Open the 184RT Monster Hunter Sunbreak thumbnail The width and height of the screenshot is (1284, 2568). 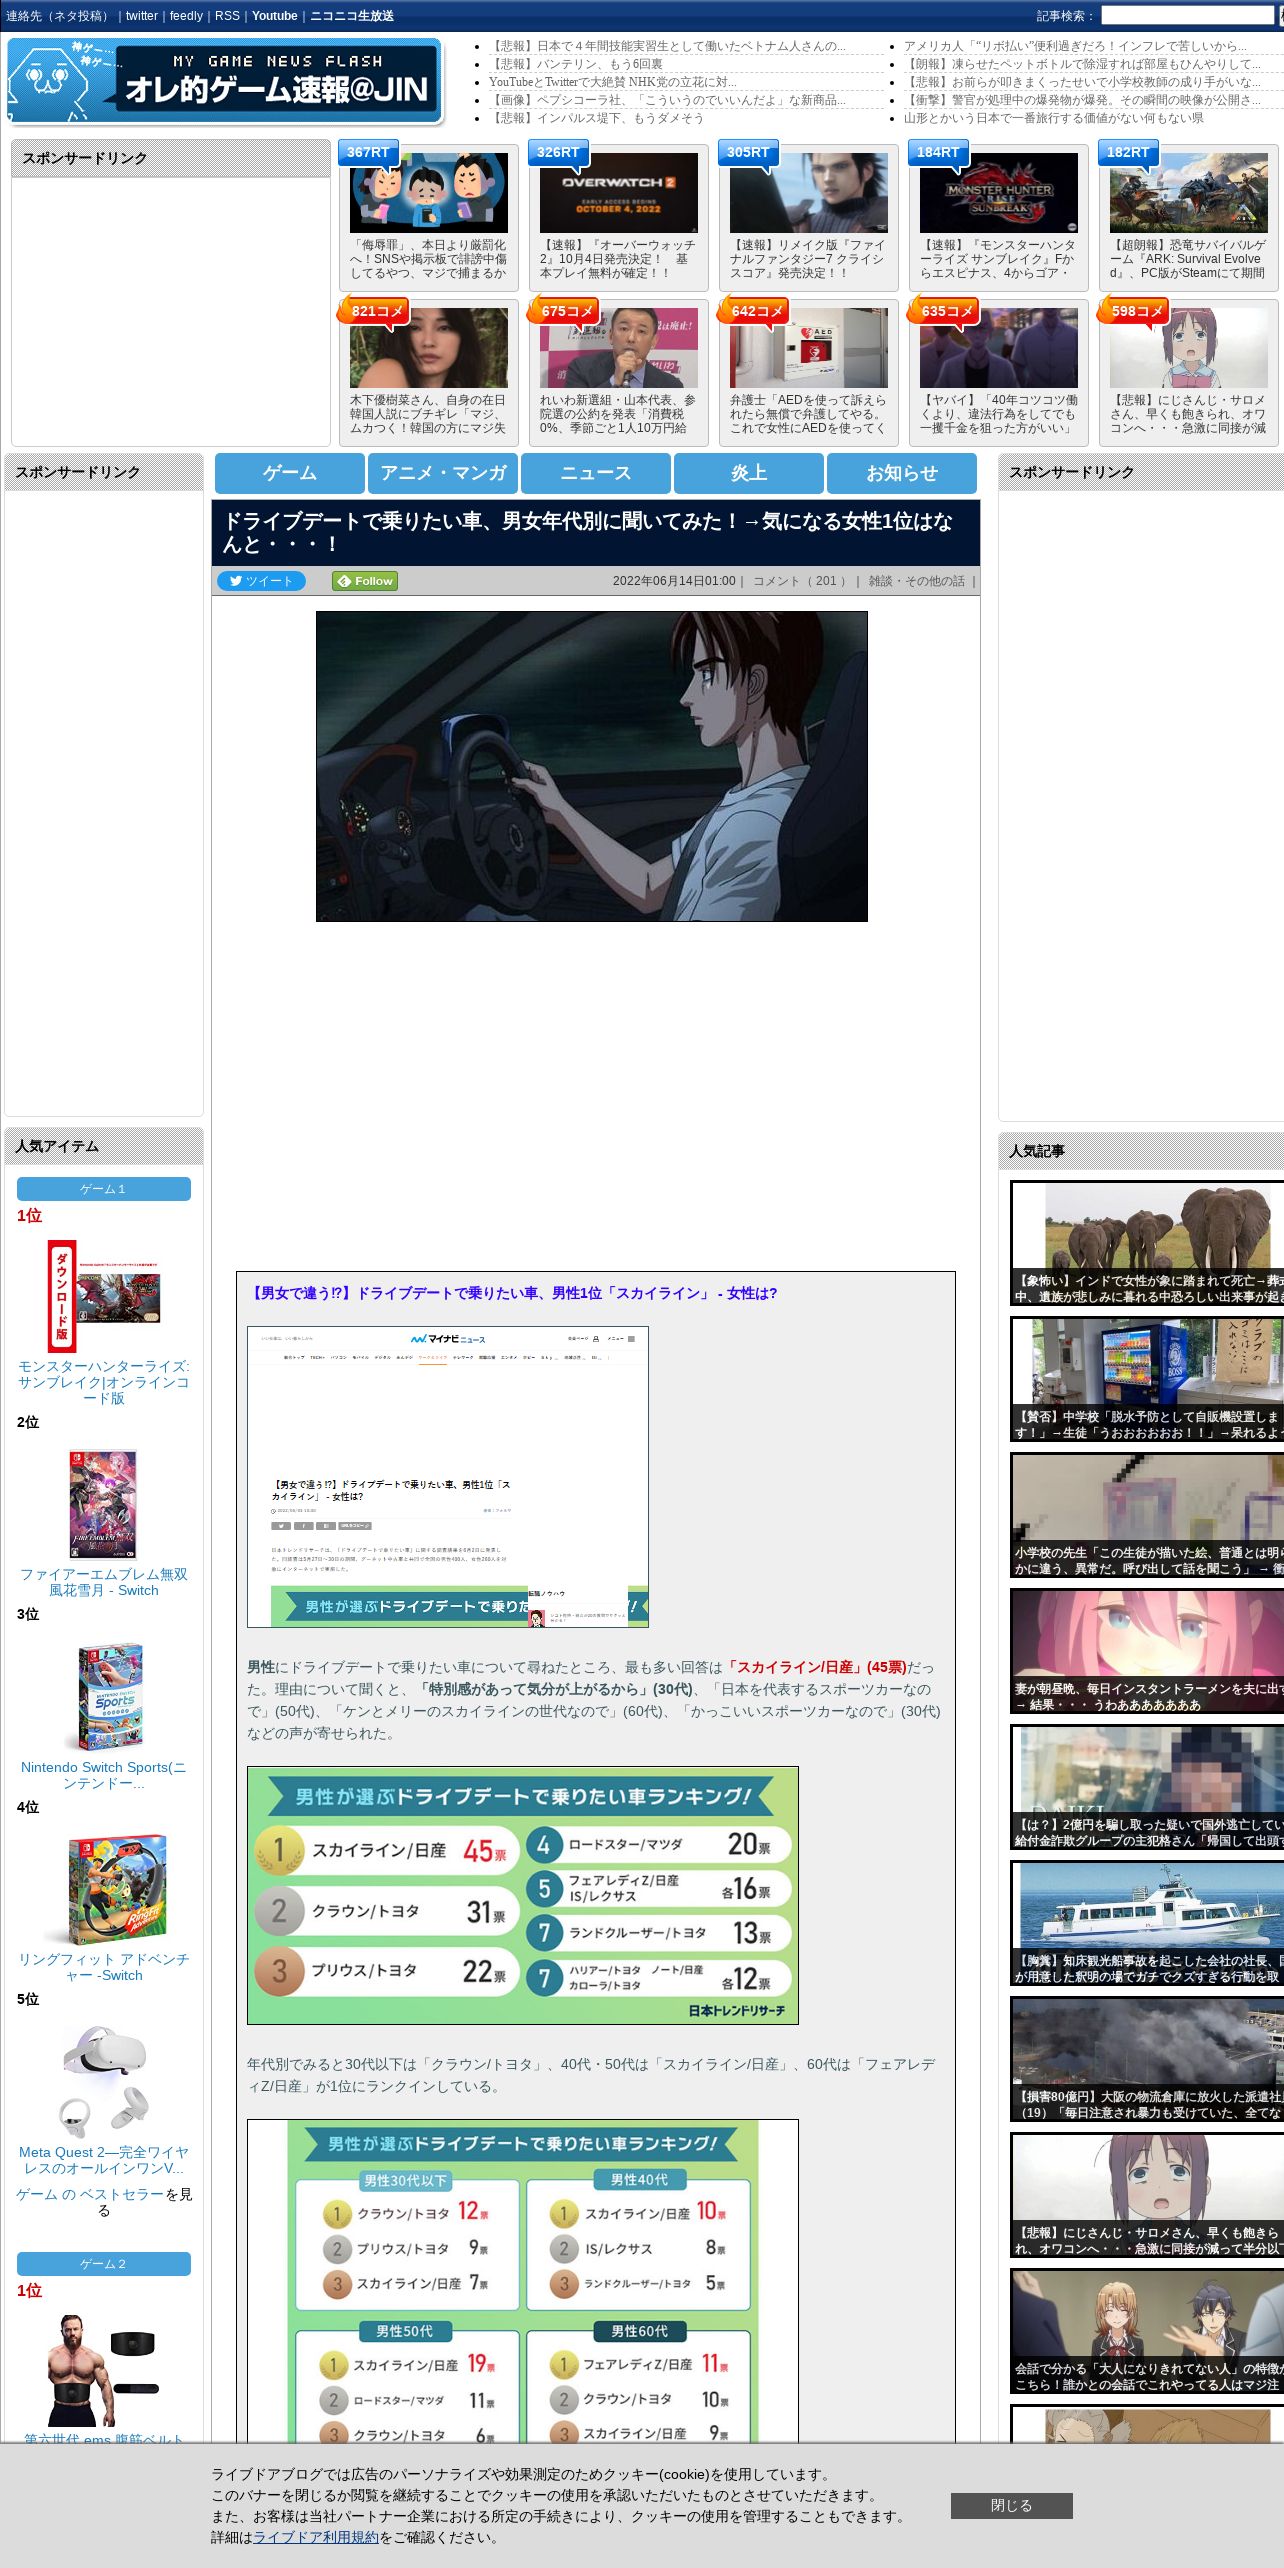pos(999,193)
